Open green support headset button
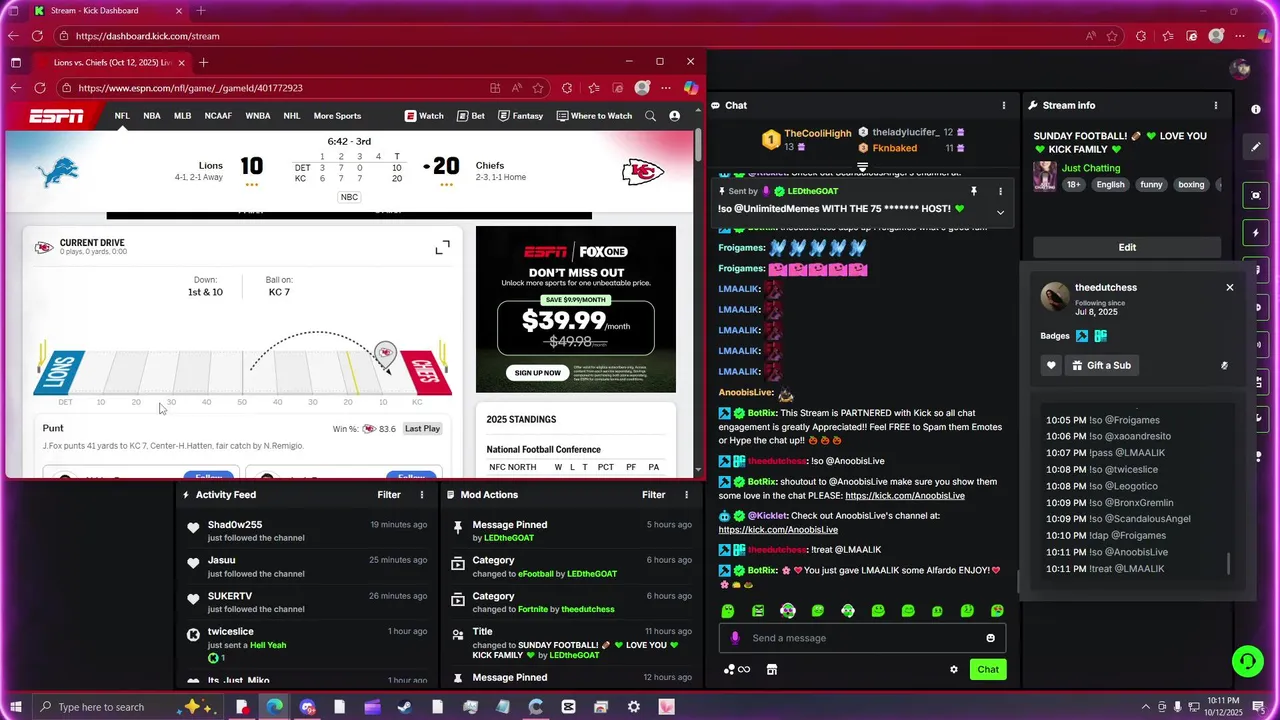The image size is (1280, 720). coord(1247,661)
